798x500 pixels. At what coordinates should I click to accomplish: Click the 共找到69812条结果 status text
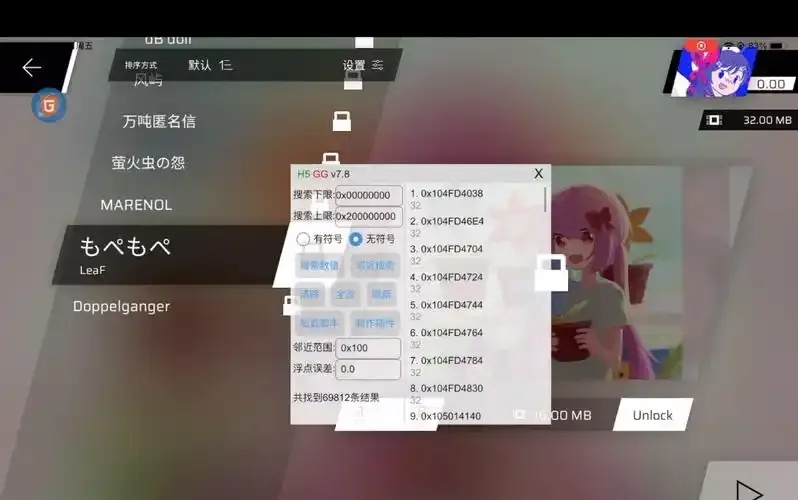click(336, 397)
